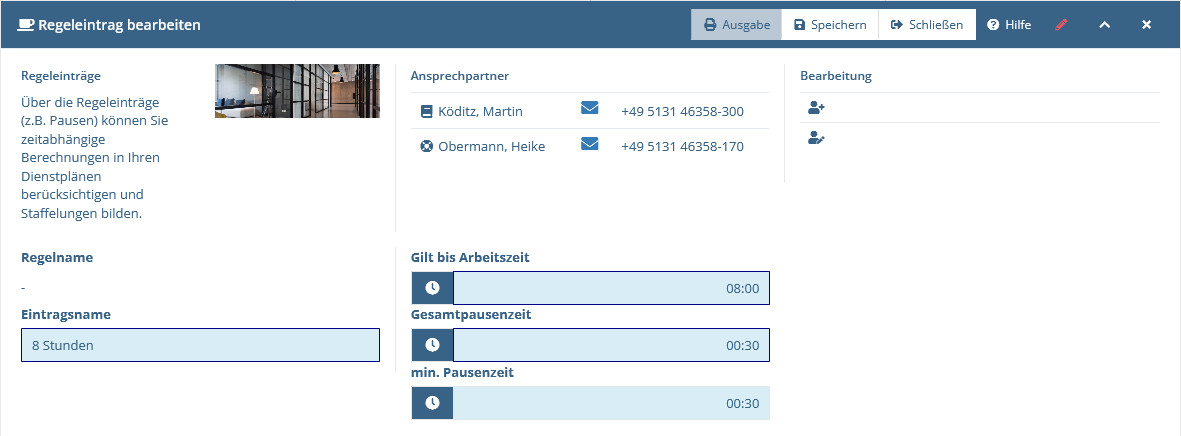Open the Ausgabe print option
Image resolution: width=1181 pixels, height=436 pixels.
tap(737, 25)
